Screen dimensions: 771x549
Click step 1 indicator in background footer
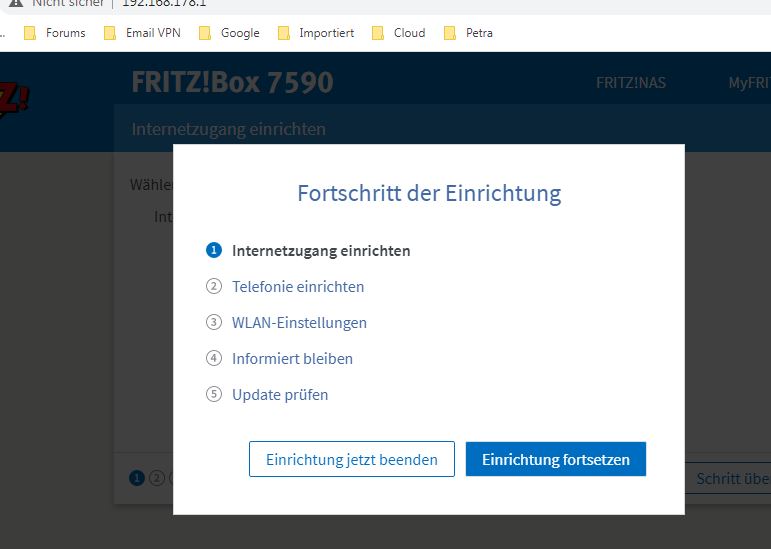coord(137,478)
